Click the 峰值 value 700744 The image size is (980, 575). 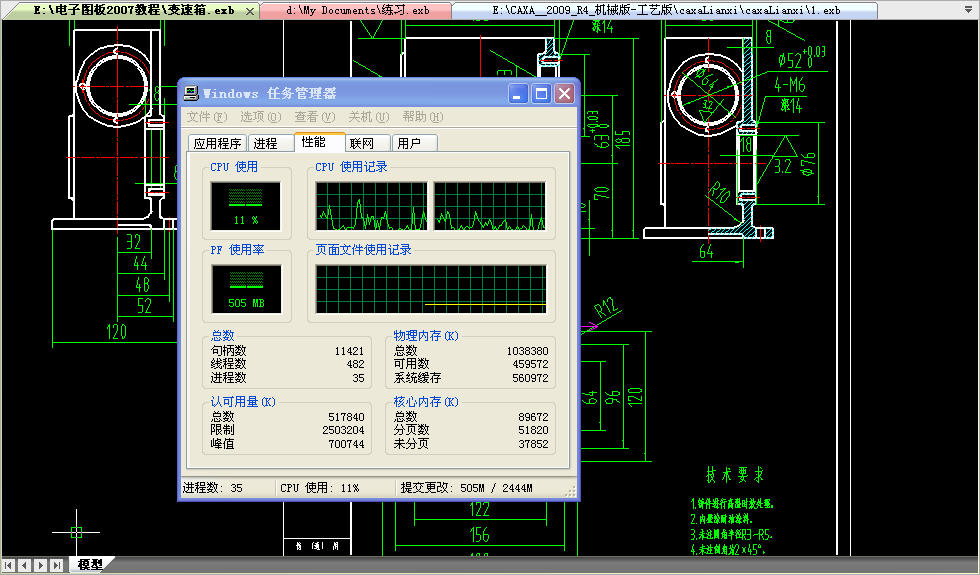point(346,444)
